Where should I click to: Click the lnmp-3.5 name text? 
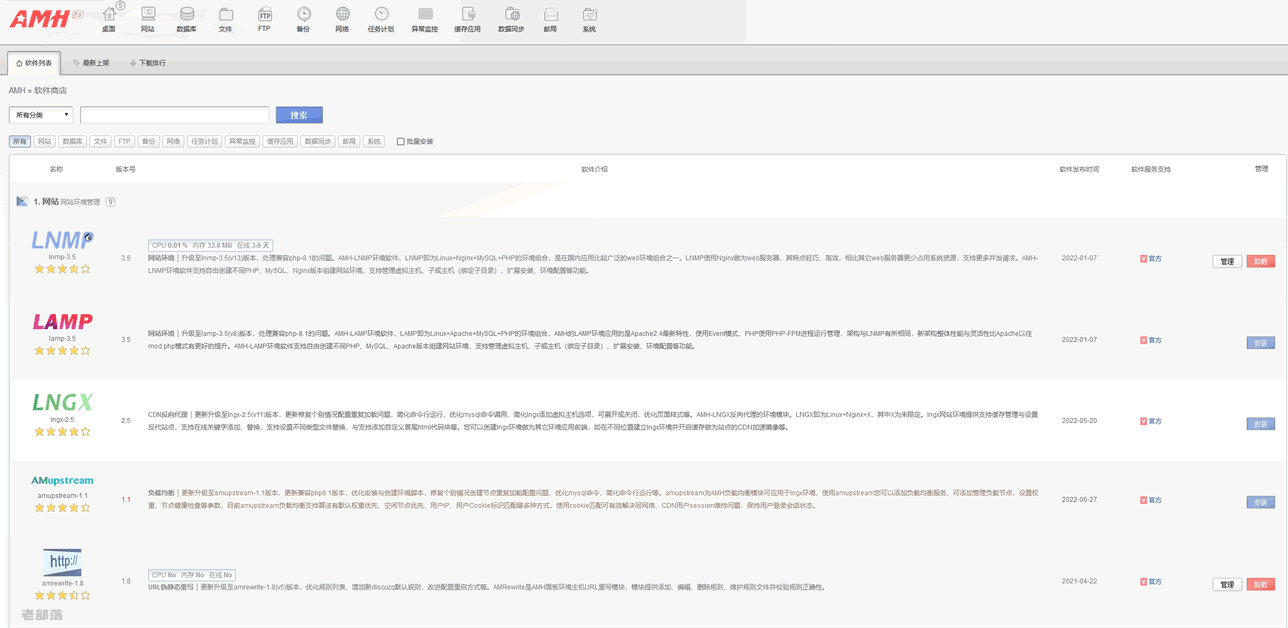coord(62,257)
